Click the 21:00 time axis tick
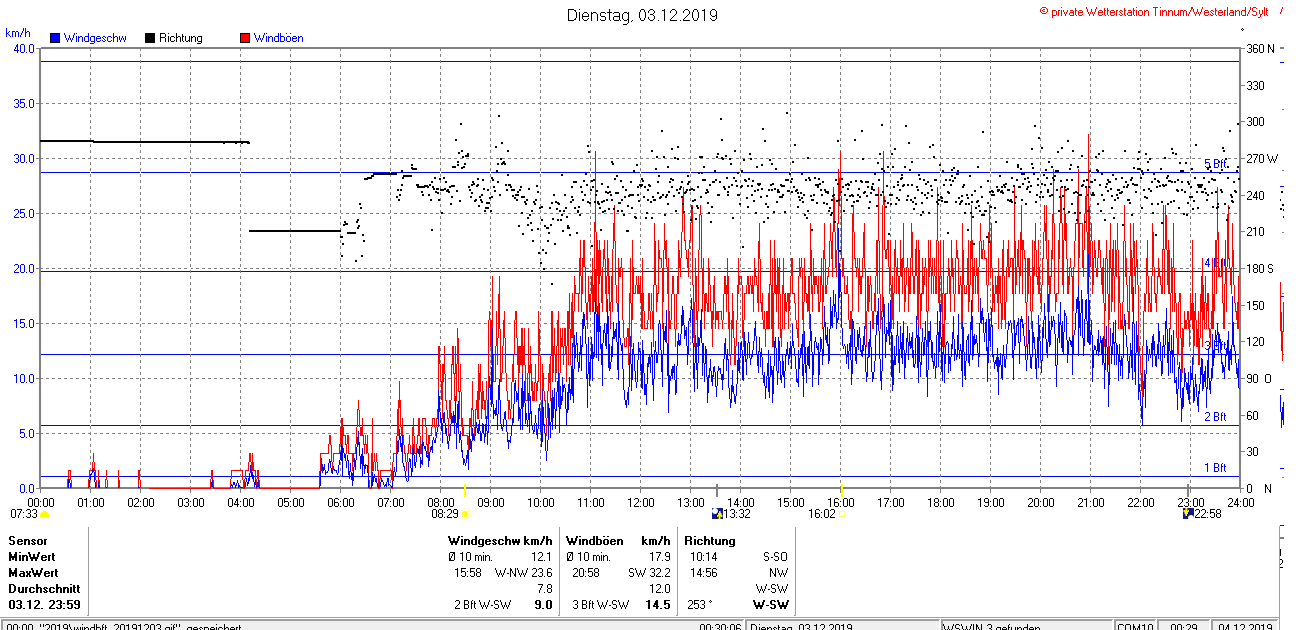Screen dimensions: 1310x630 [1091, 503]
